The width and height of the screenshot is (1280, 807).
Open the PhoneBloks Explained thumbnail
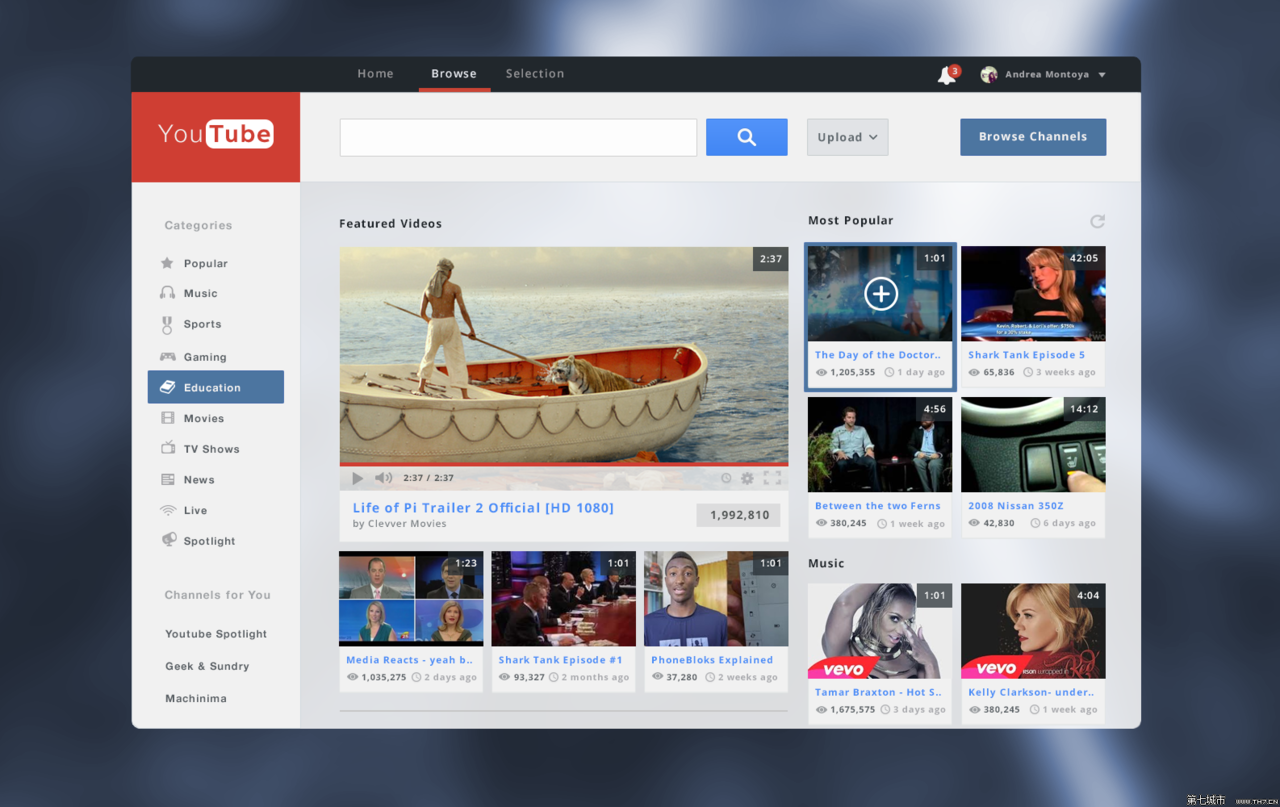point(716,598)
